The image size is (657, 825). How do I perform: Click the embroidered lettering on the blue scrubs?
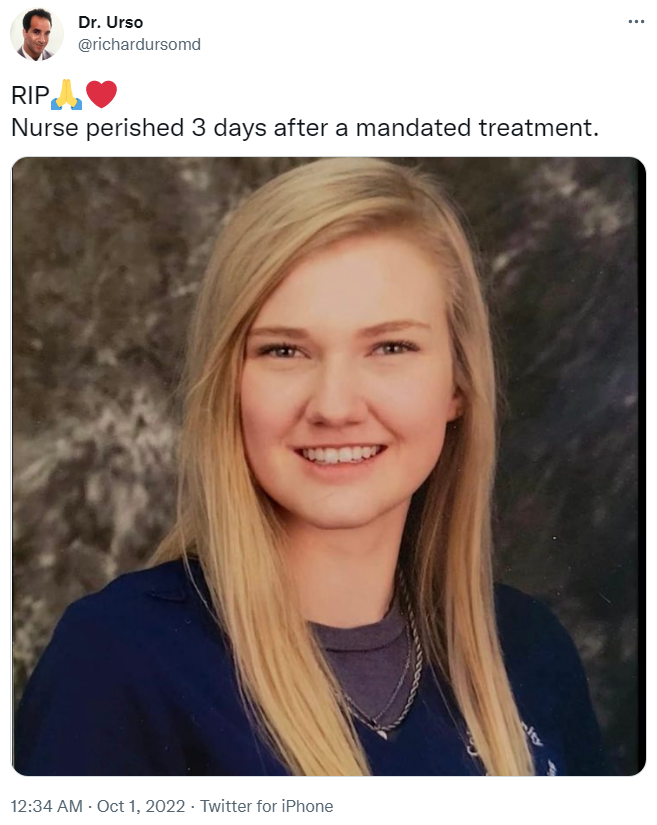point(535,736)
